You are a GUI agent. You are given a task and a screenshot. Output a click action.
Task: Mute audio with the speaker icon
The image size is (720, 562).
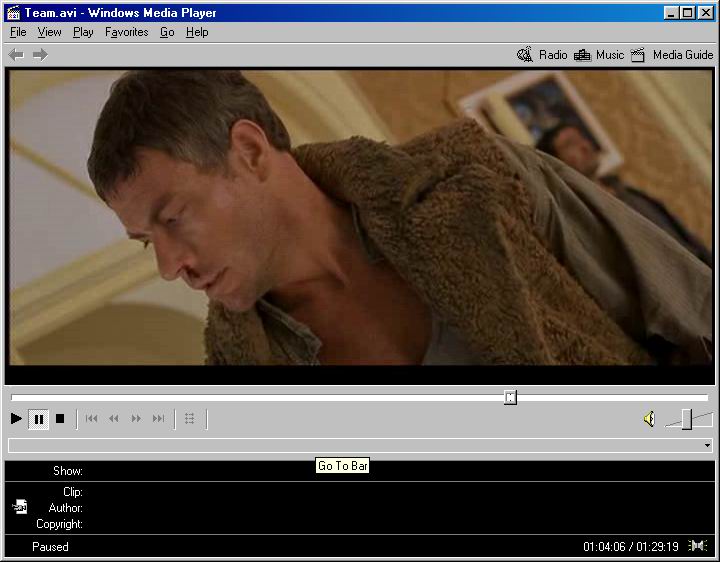pyautogui.click(x=649, y=419)
